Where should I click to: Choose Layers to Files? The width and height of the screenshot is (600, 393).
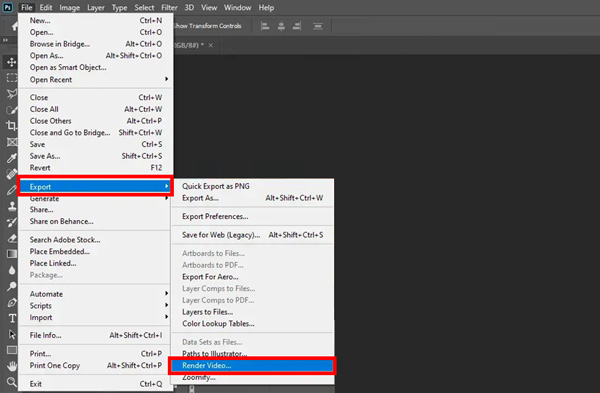coord(252,312)
